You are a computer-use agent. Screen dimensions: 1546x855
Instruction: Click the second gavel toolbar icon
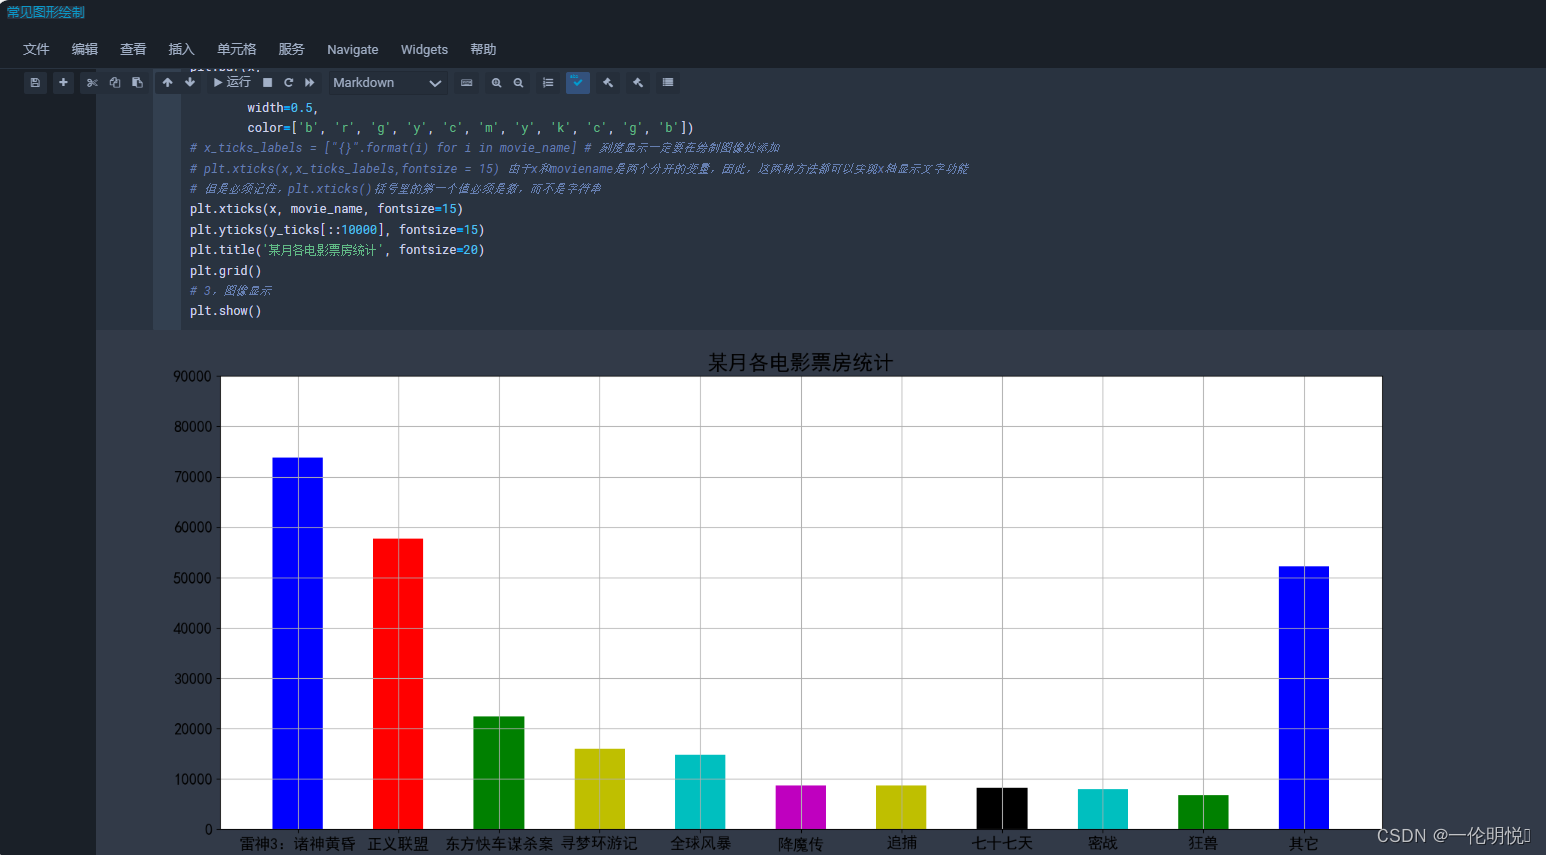tap(638, 83)
